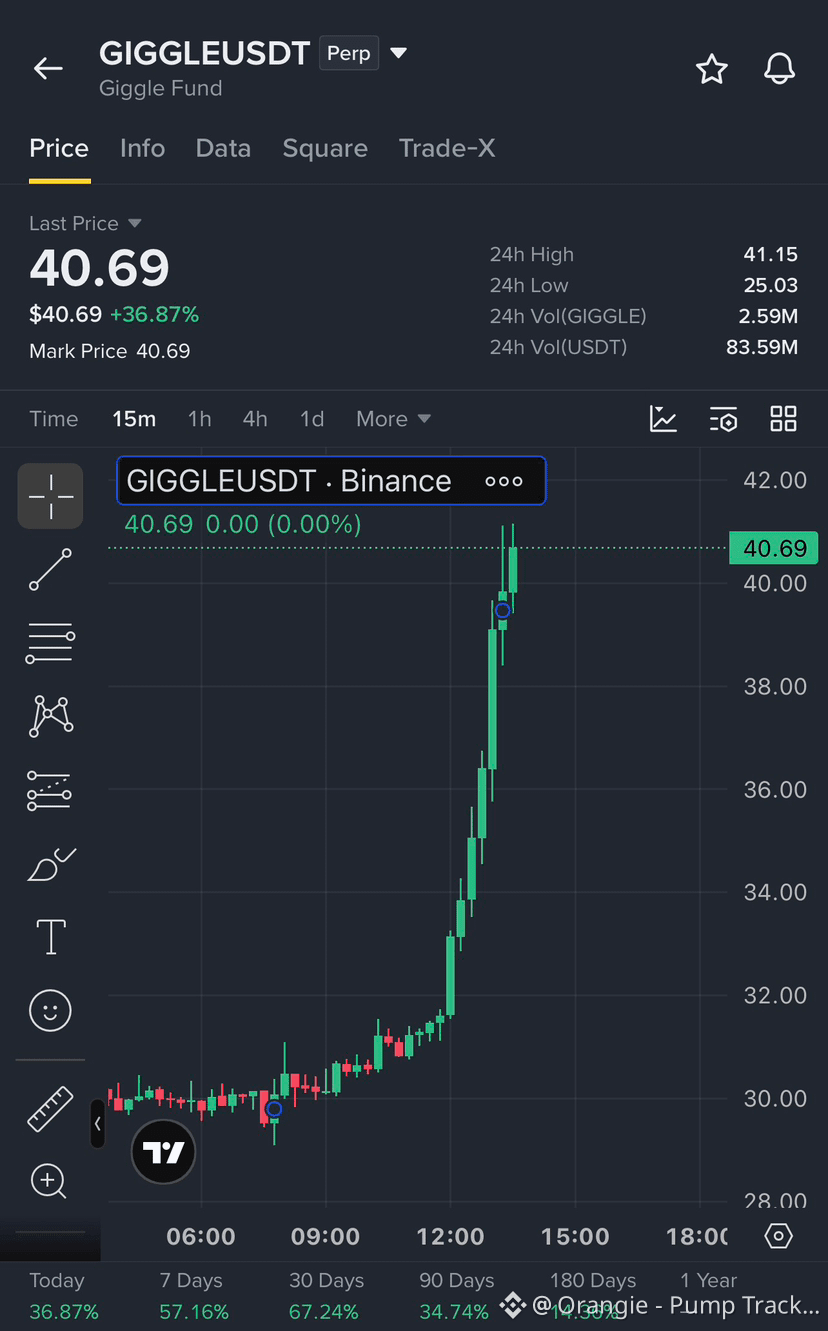The image size is (828, 1331).
Task: Click the 12:00 time axis label
Action: [x=450, y=1237]
